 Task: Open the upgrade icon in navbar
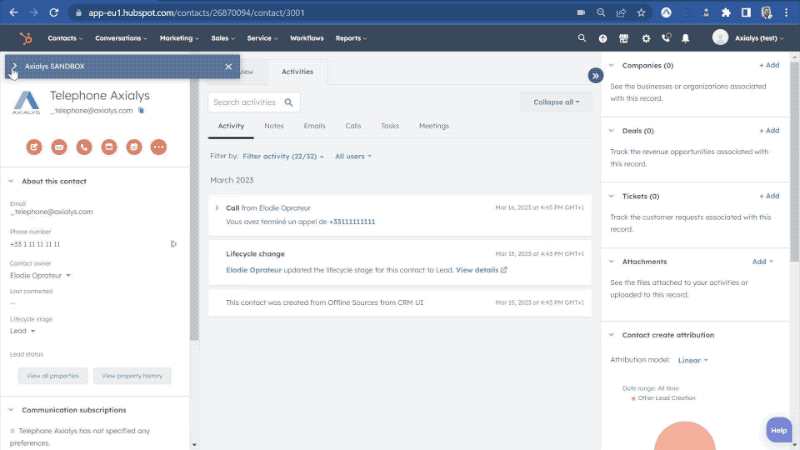pyautogui.click(x=603, y=38)
